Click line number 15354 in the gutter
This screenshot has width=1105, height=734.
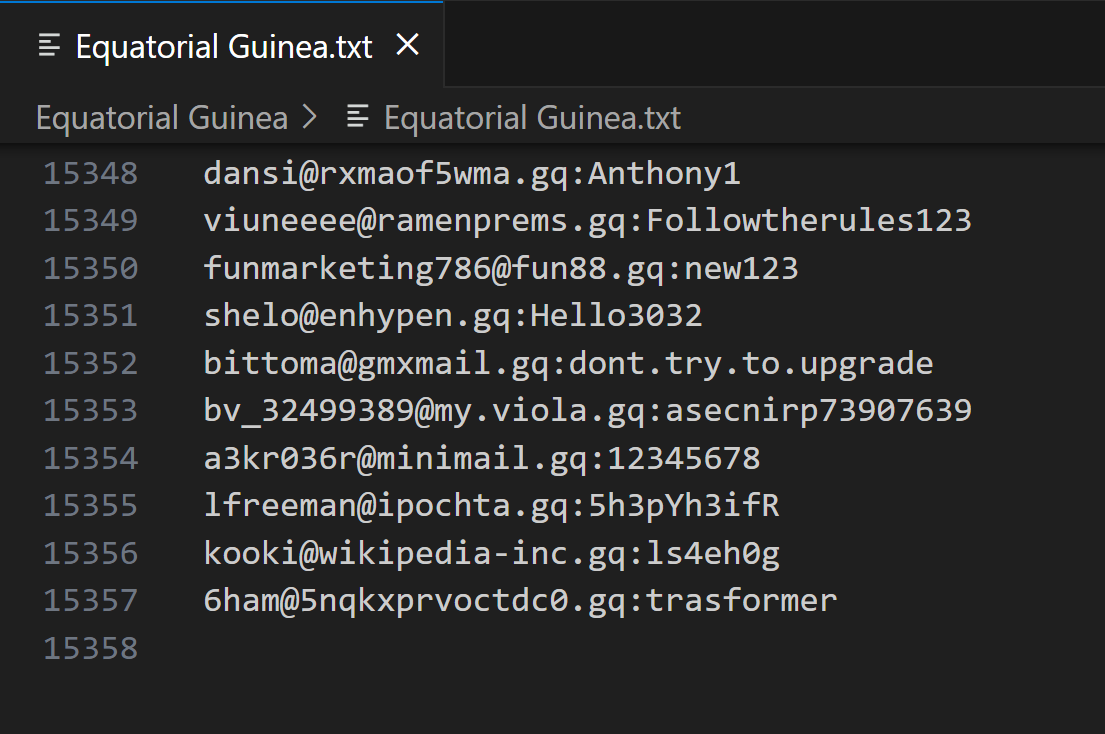click(x=91, y=459)
